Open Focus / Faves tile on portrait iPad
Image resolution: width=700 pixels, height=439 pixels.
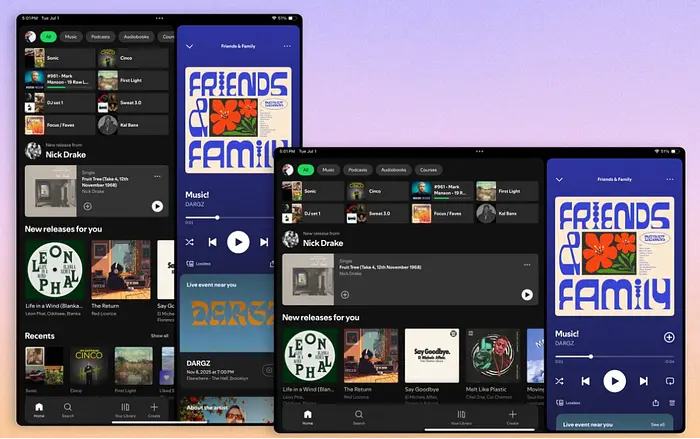click(x=60, y=125)
